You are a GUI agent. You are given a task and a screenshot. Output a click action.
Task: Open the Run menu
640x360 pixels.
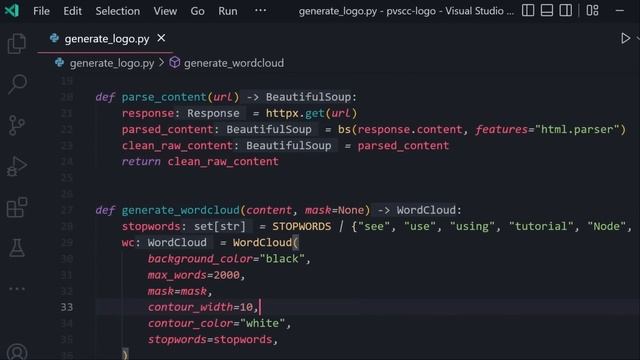pos(228,11)
